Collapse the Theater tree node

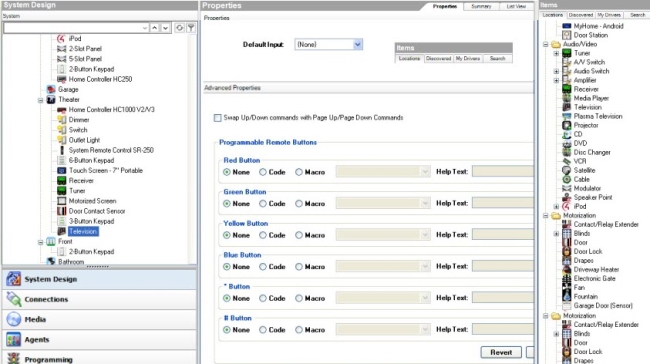[x=41, y=100]
